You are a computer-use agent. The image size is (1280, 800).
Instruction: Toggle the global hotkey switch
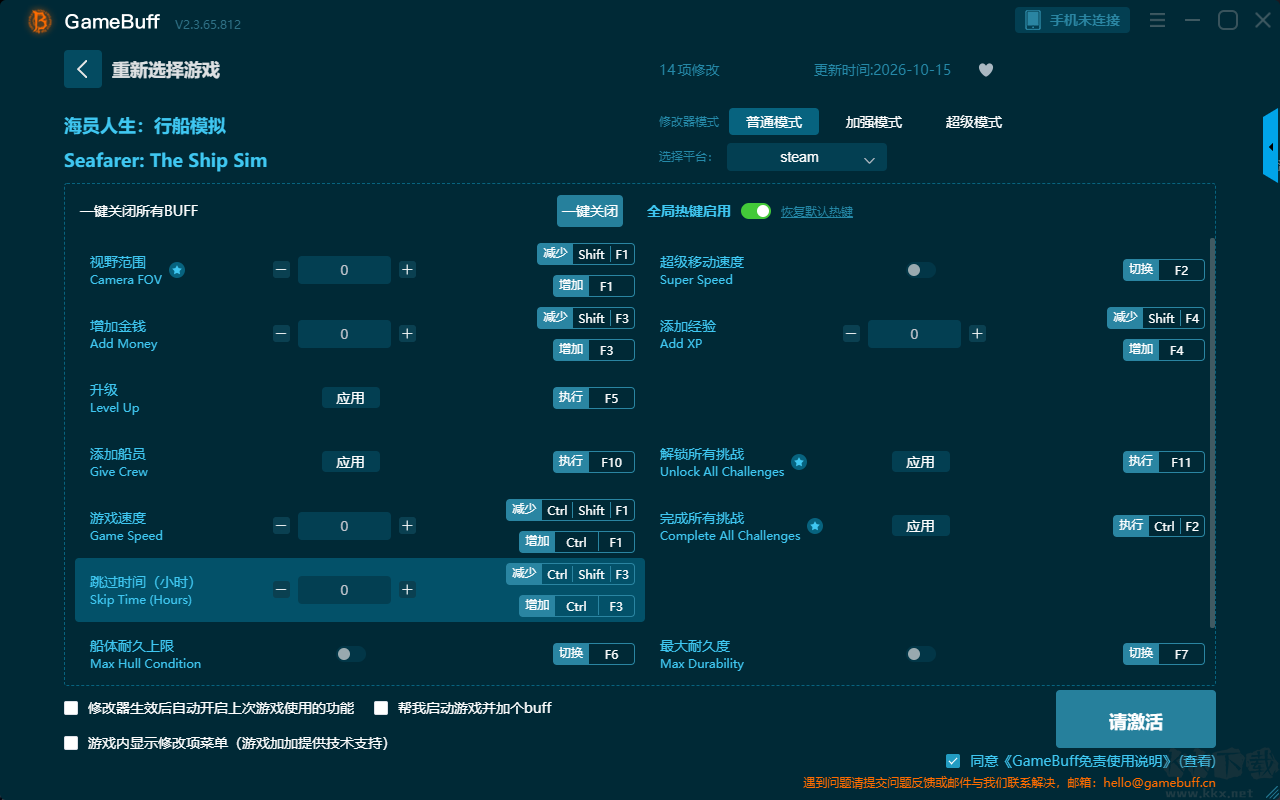[756, 211]
